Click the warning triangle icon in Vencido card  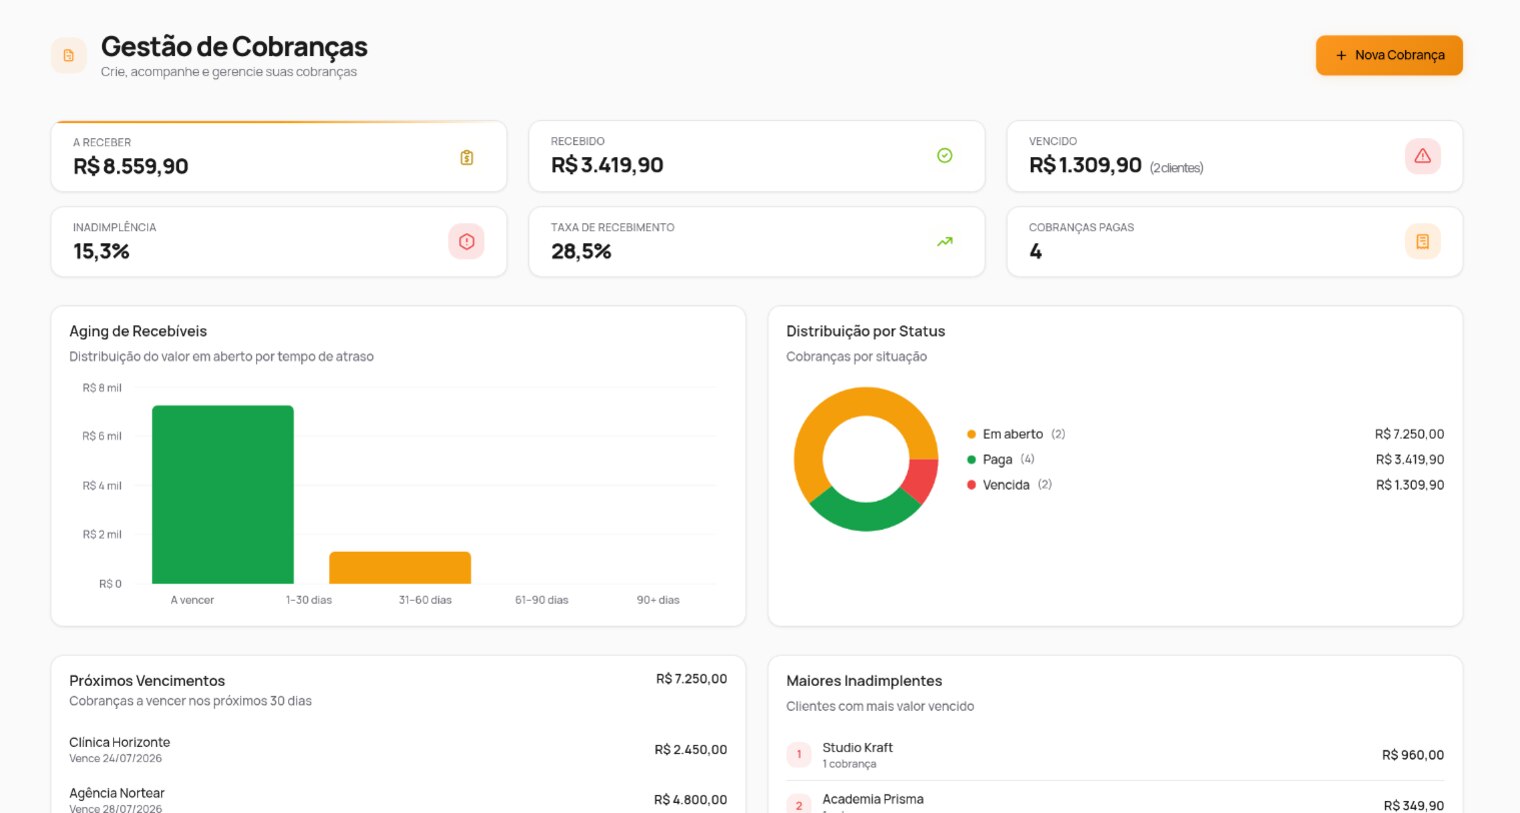(x=1423, y=156)
